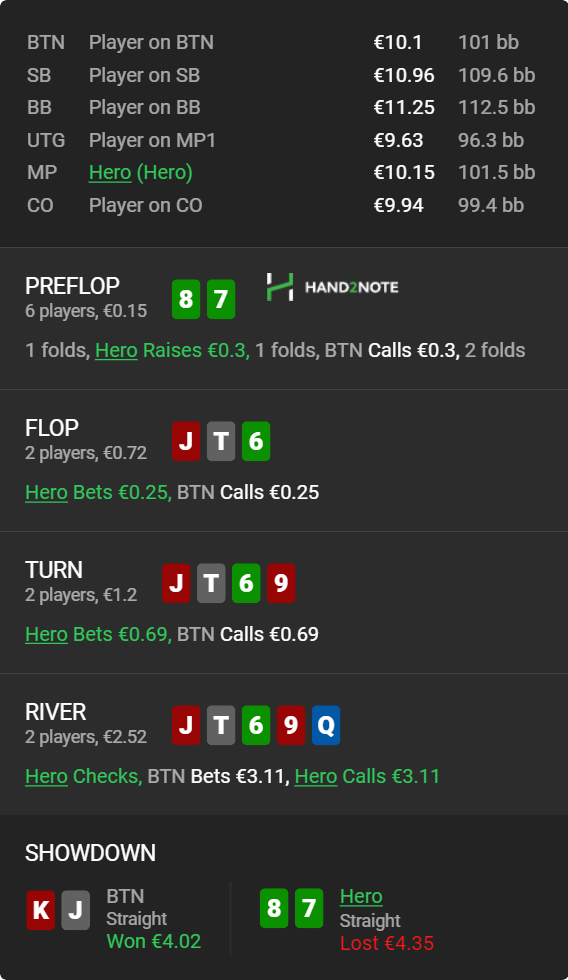Click the Hero link before Bets €0.25
Viewport: 568px width, 980px height.
46,492
